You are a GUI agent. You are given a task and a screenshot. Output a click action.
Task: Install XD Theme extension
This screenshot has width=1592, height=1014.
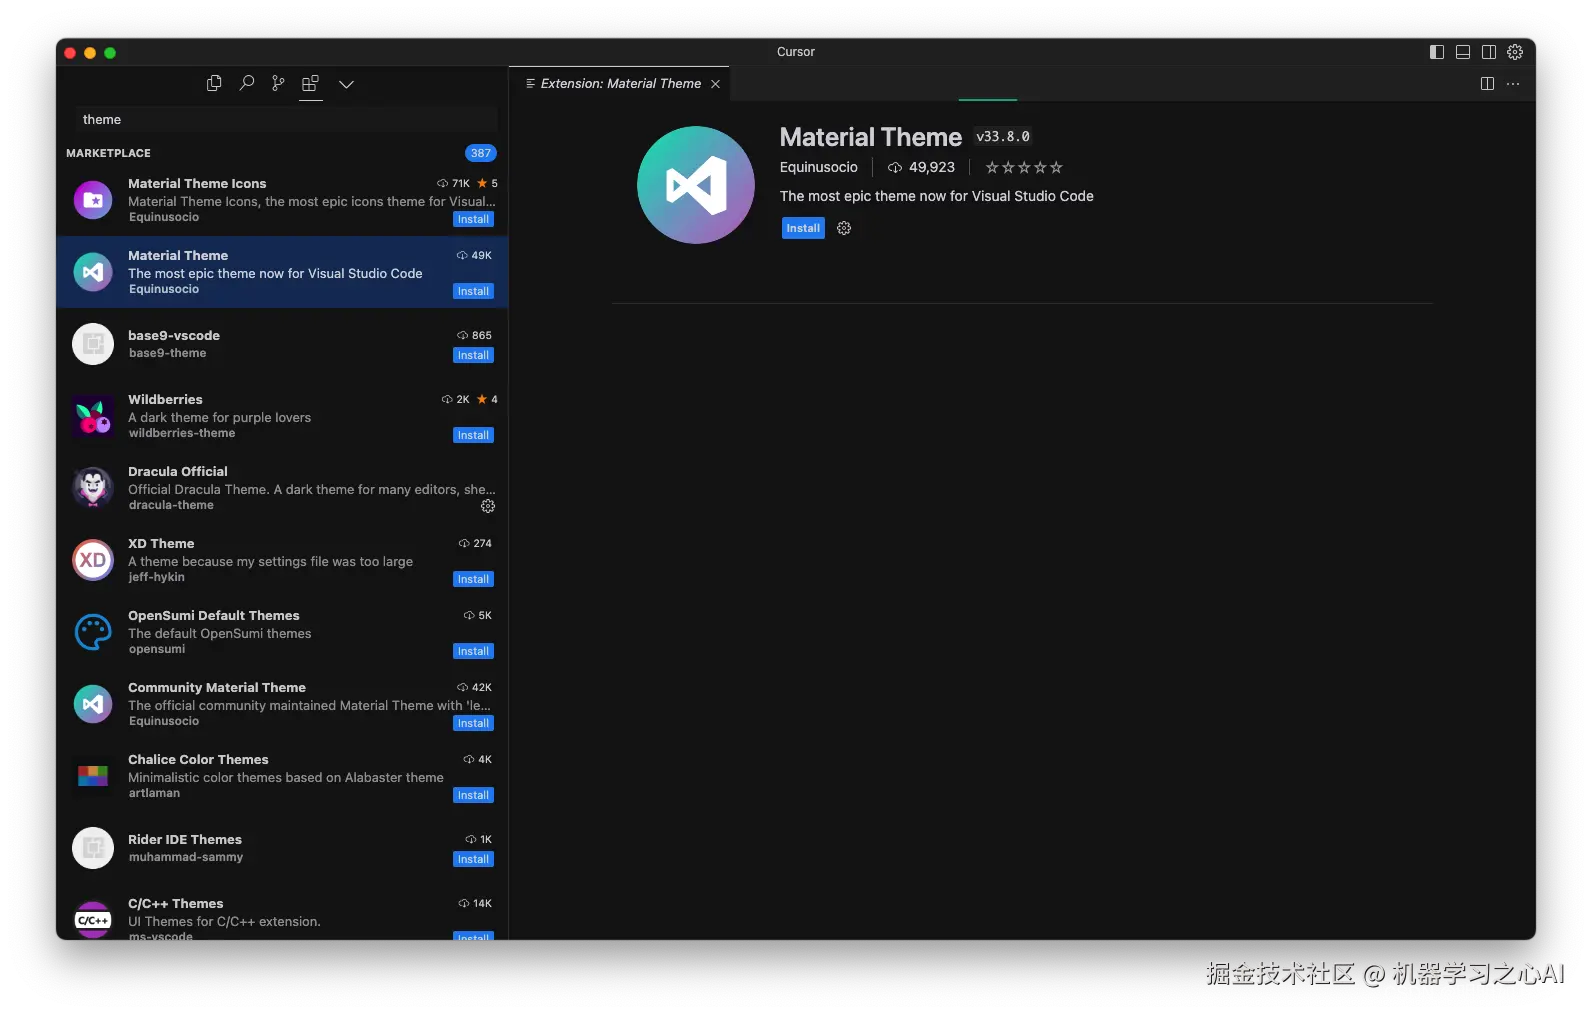(473, 579)
